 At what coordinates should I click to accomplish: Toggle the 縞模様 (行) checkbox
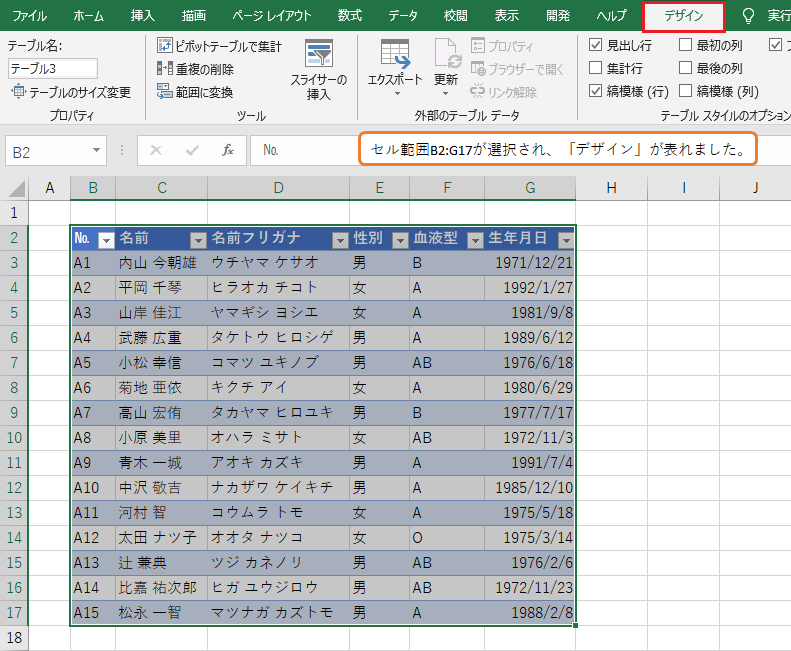596,91
